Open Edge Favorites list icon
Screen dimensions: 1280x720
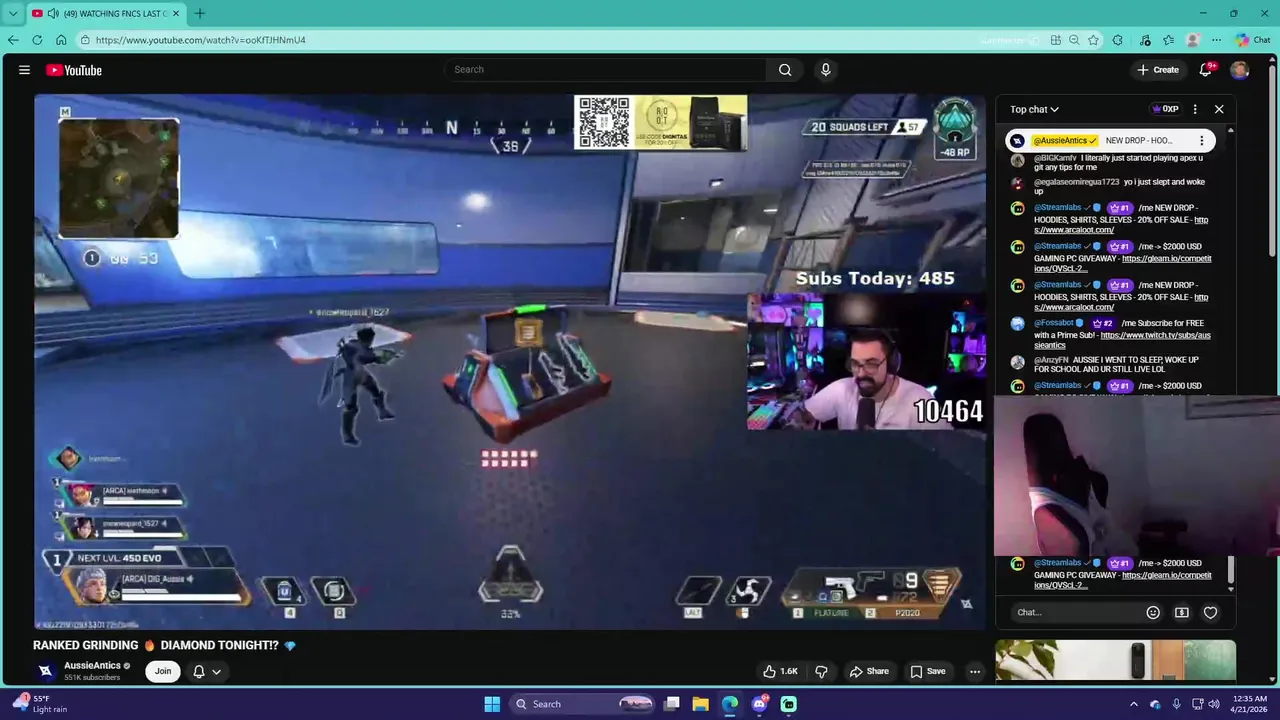[1168, 40]
